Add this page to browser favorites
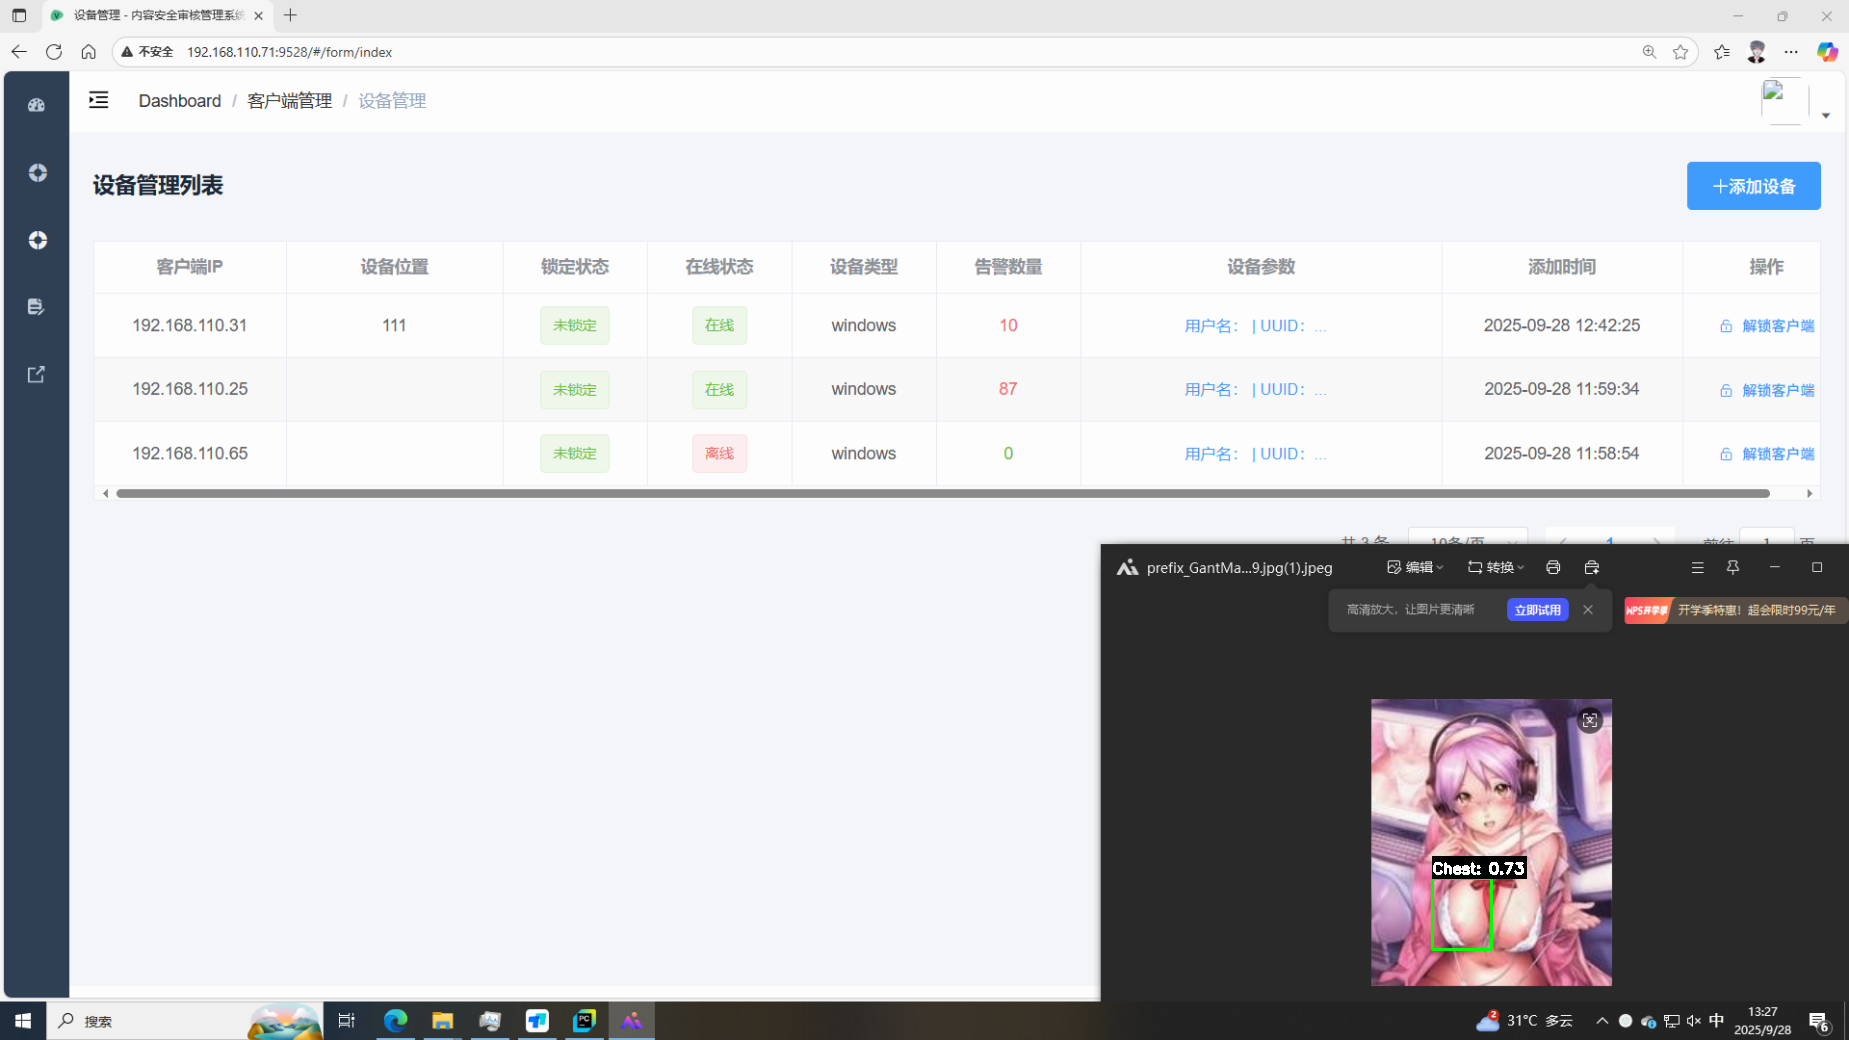The height and width of the screenshot is (1040, 1849). click(1680, 52)
